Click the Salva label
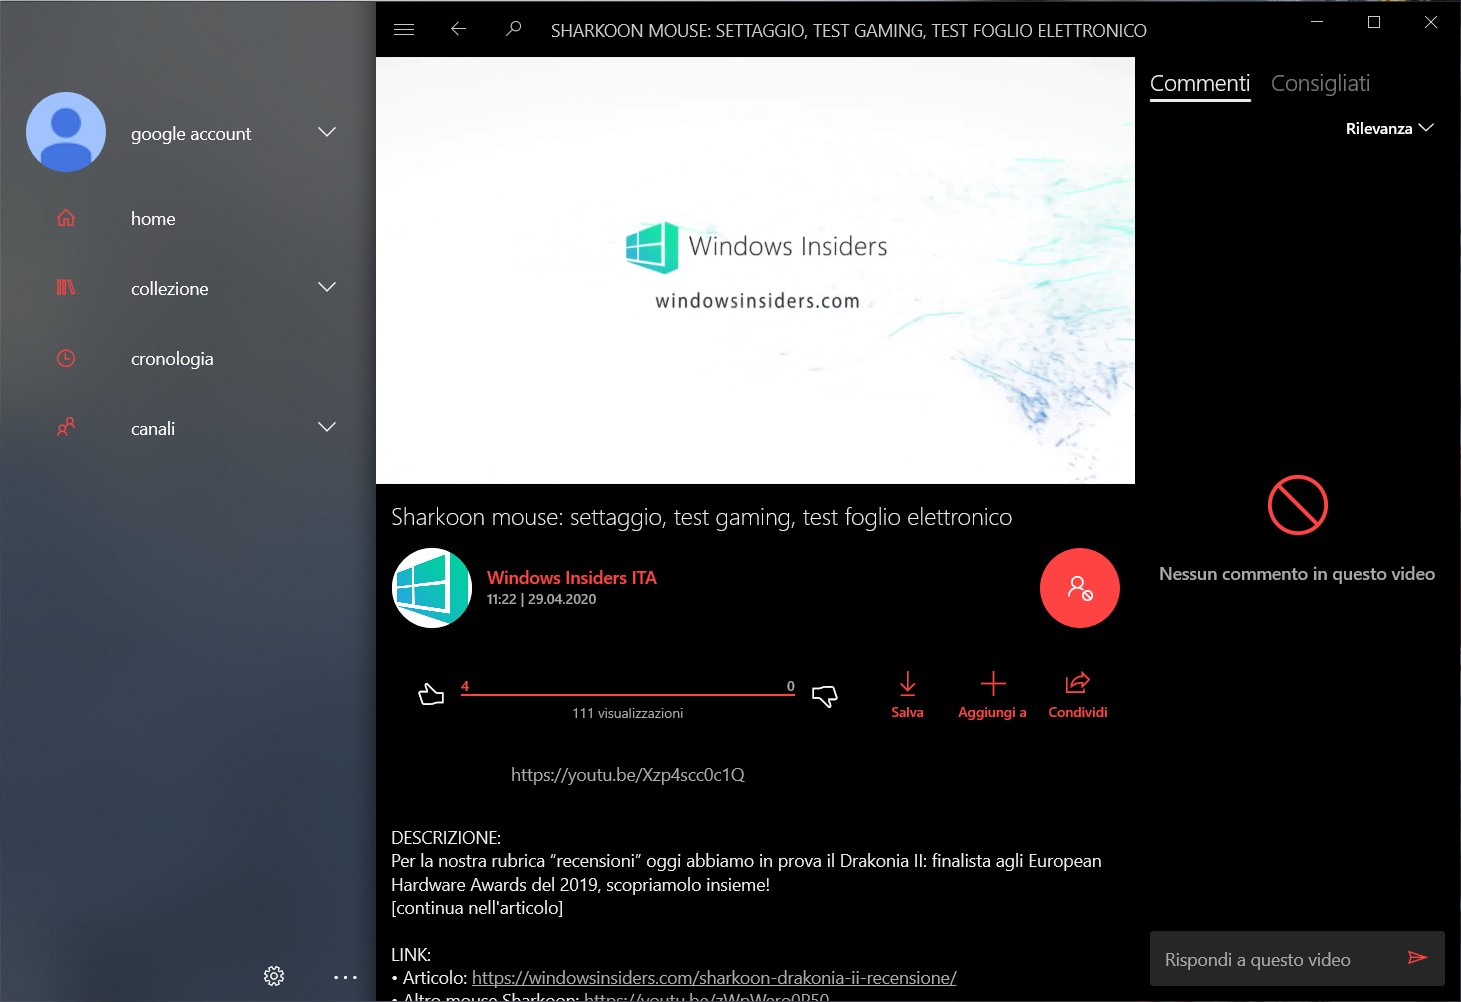This screenshot has width=1461, height=1002. pos(907,713)
